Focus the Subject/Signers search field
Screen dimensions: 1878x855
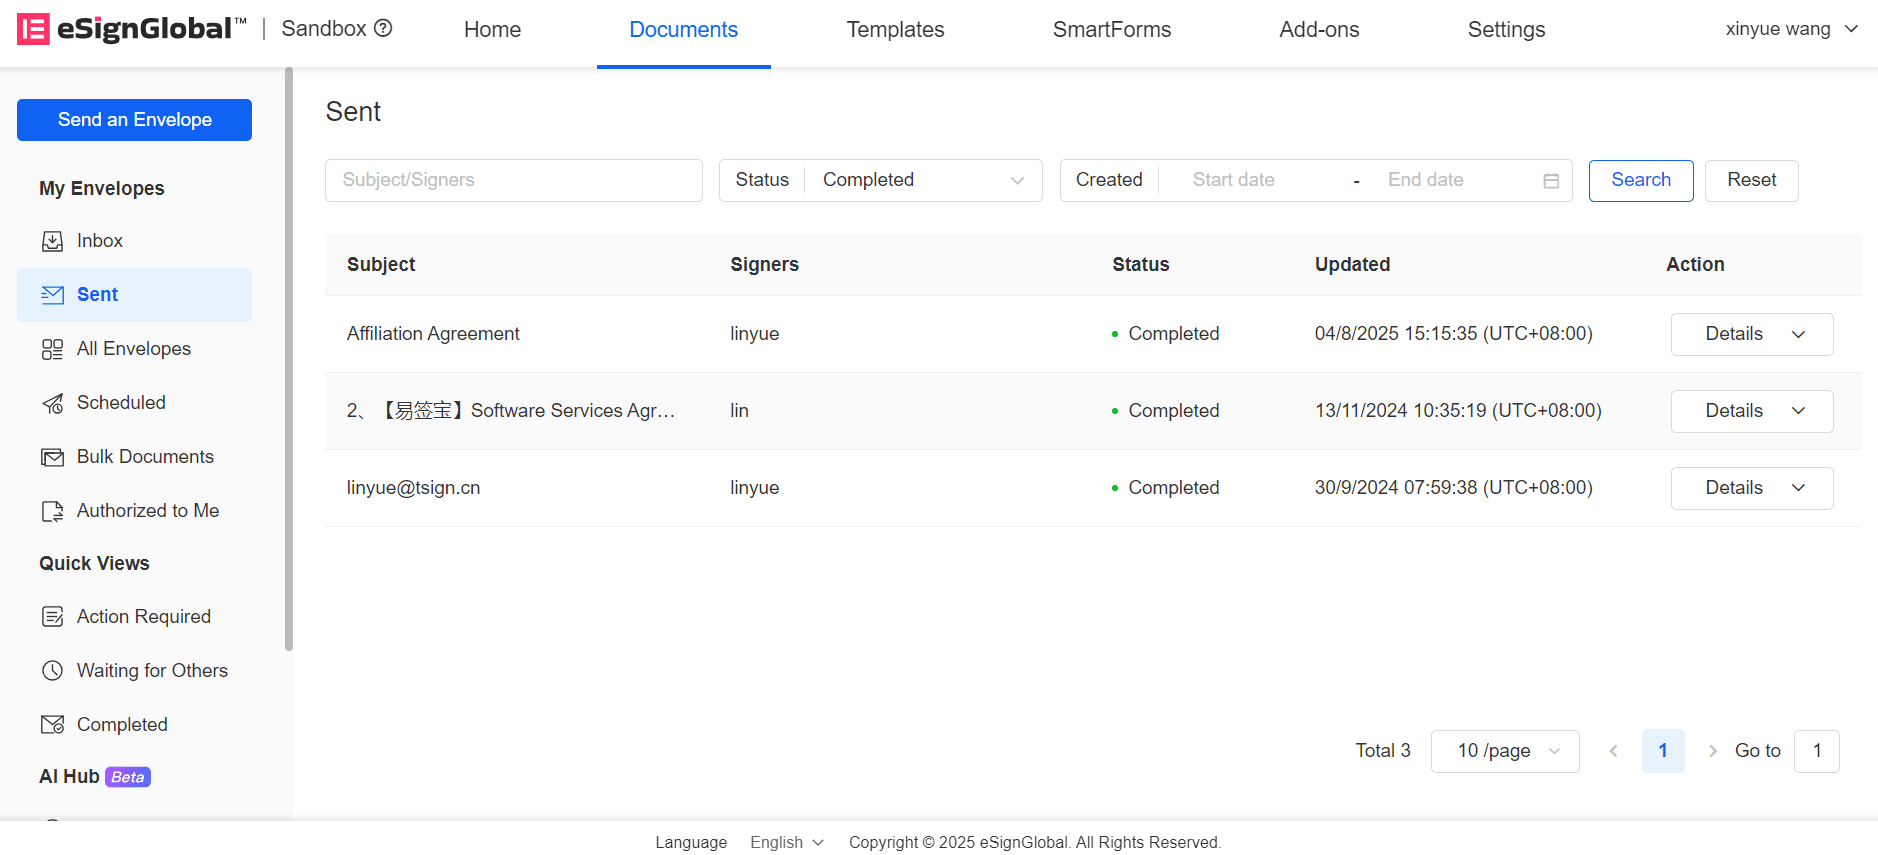[x=513, y=180]
